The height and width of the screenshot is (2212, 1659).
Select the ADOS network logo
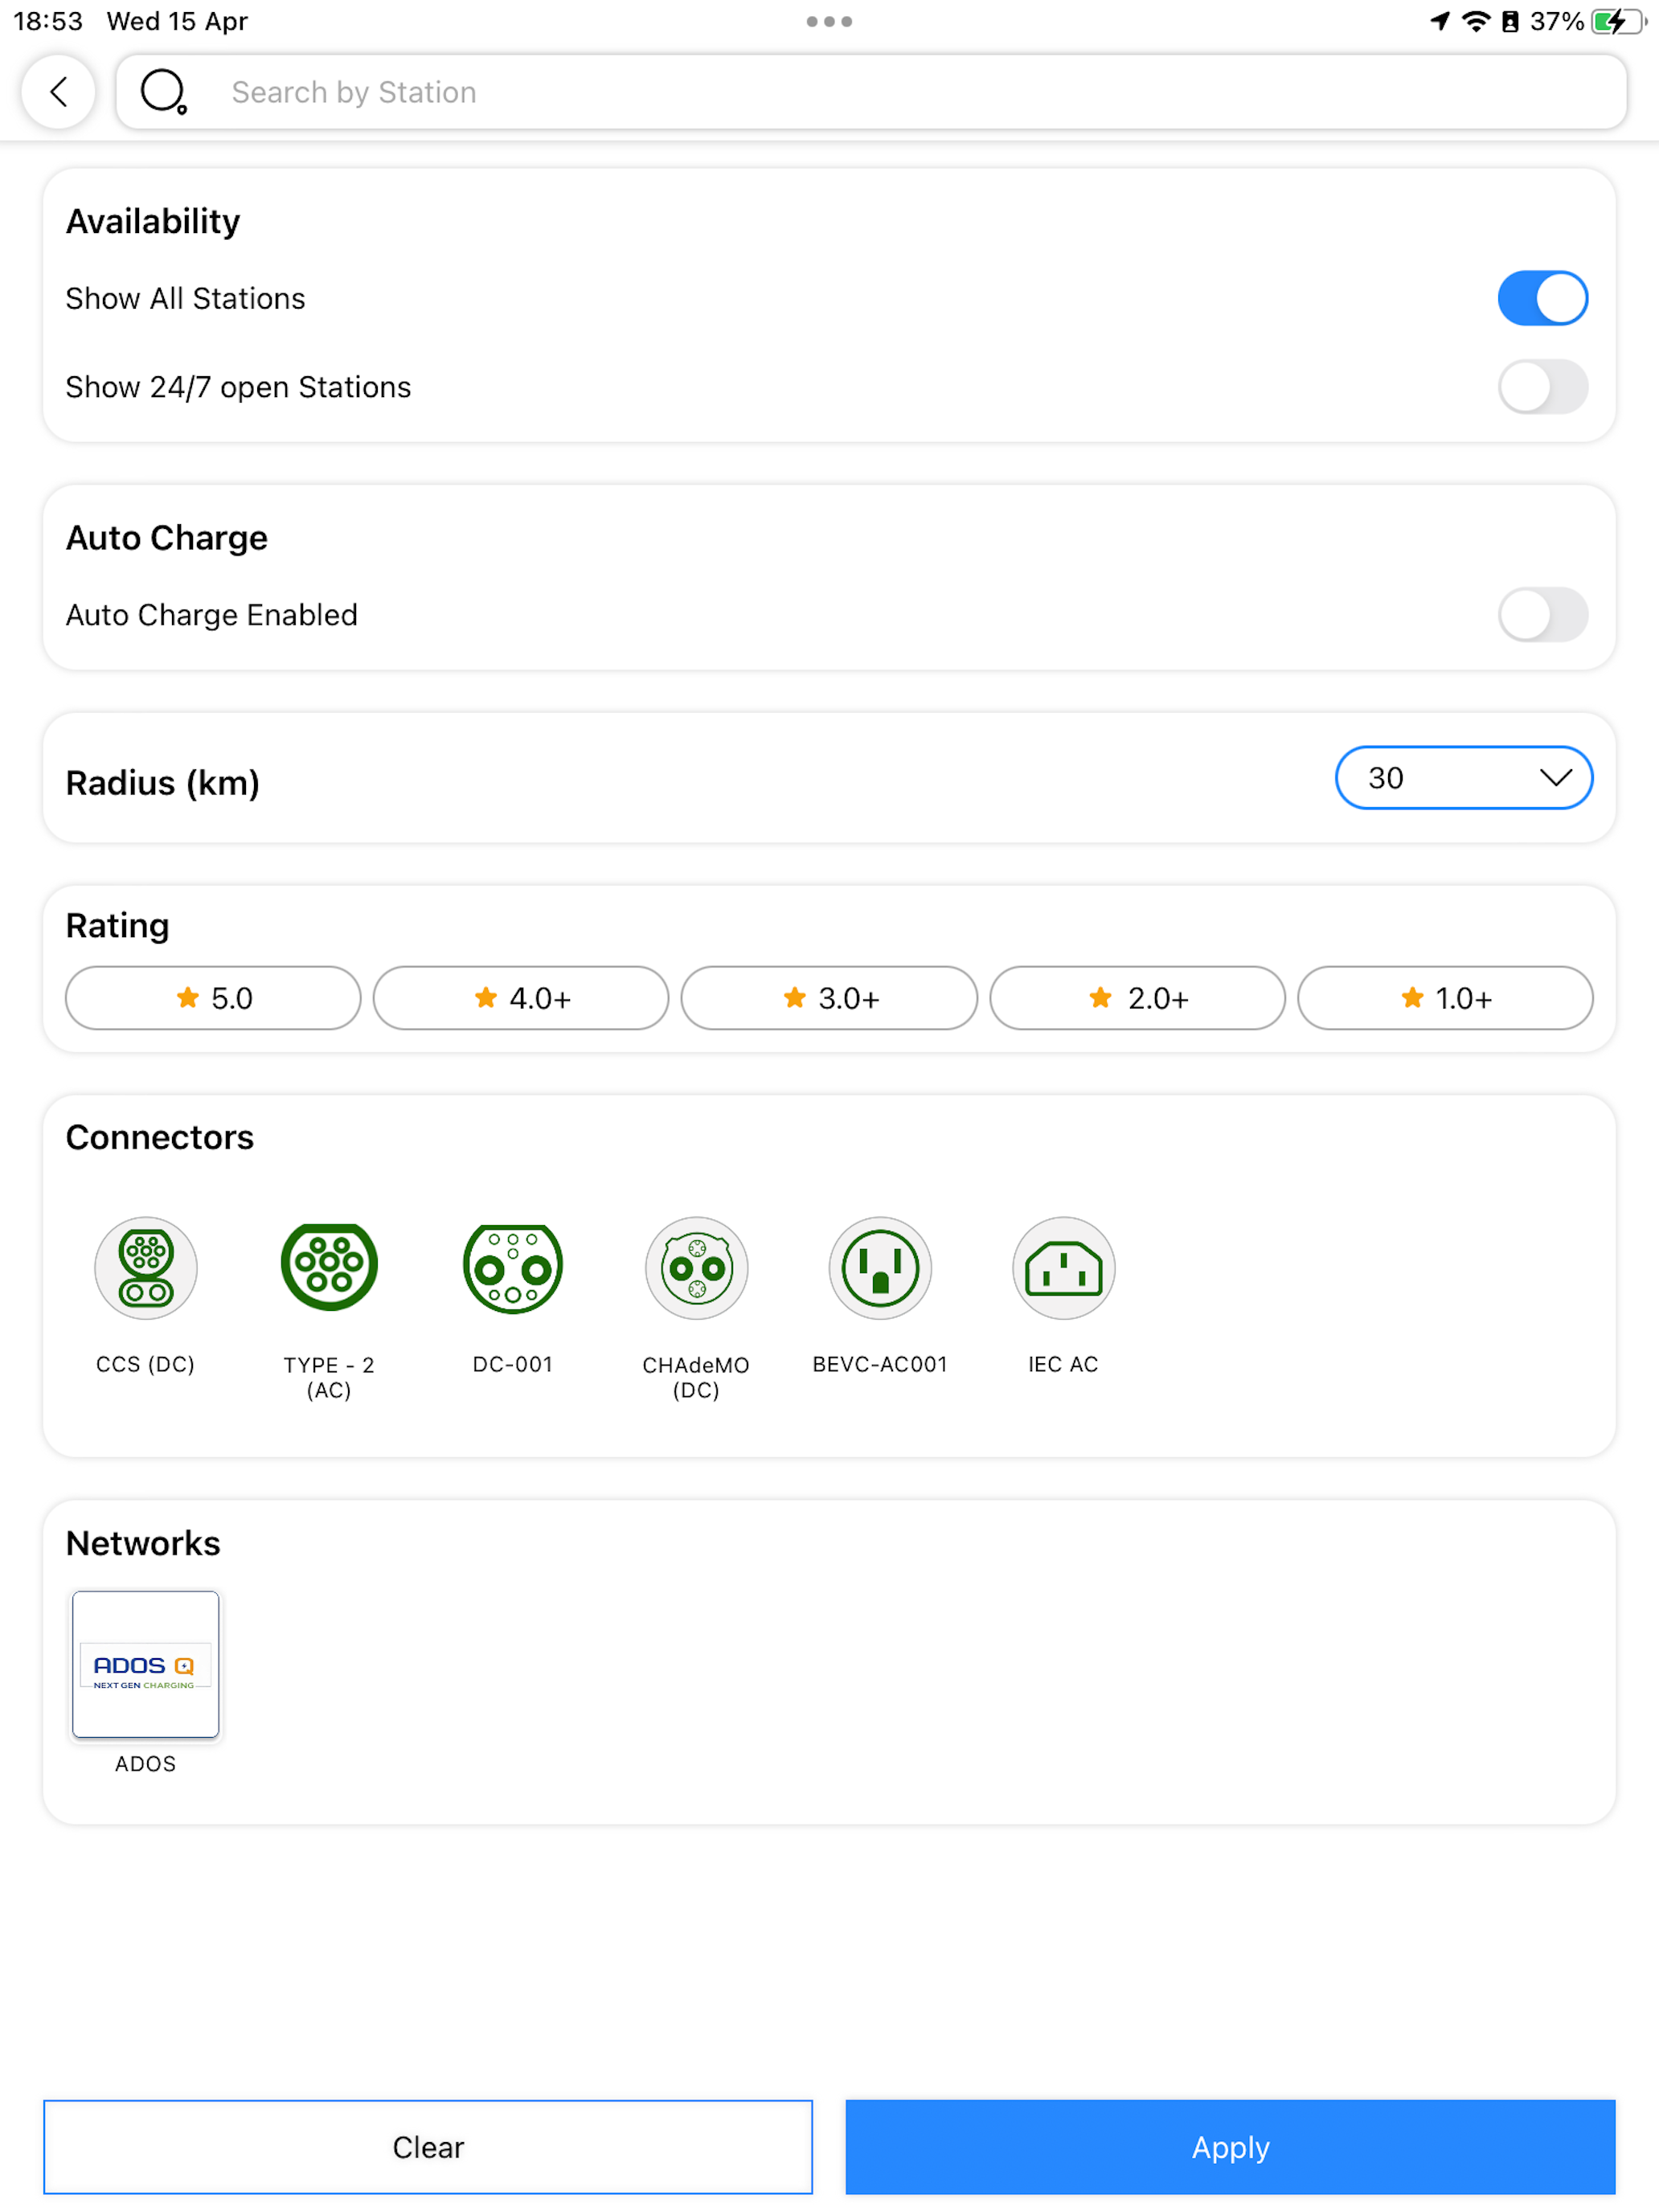click(146, 1664)
